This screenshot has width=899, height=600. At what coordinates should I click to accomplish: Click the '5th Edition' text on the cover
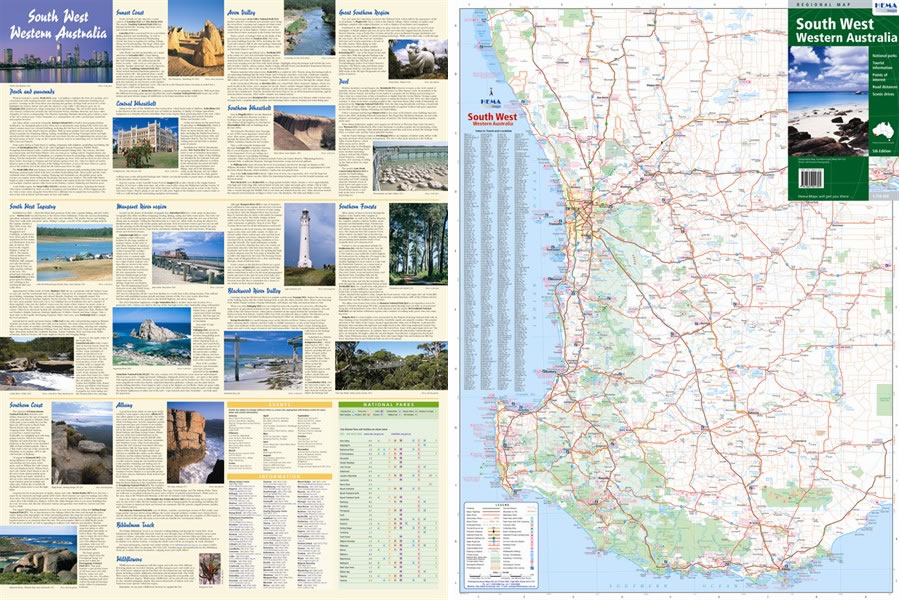tap(880, 150)
